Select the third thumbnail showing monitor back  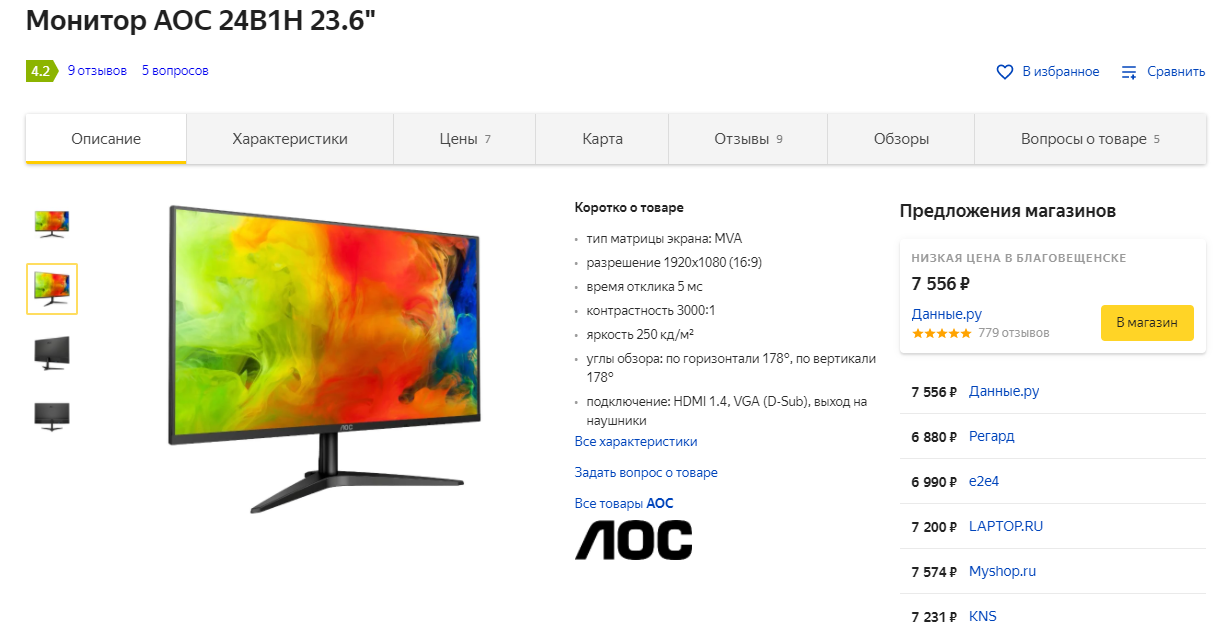[x=52, y=353]
